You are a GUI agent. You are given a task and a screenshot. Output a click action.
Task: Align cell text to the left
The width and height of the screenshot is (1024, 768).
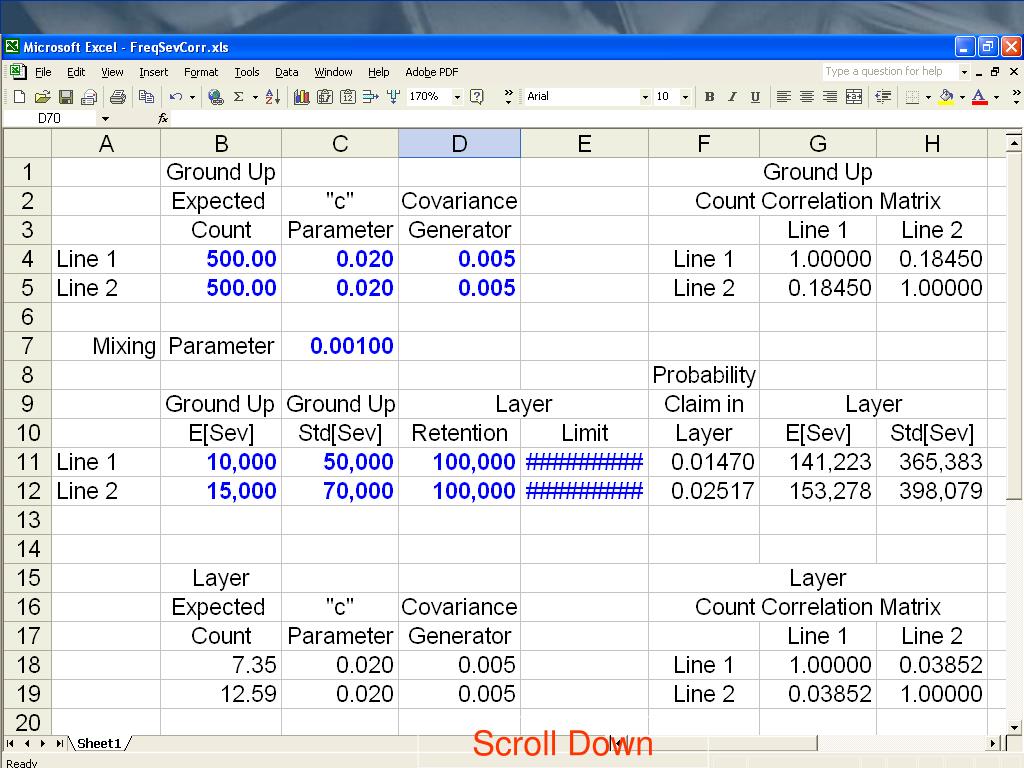pos(784,97)
